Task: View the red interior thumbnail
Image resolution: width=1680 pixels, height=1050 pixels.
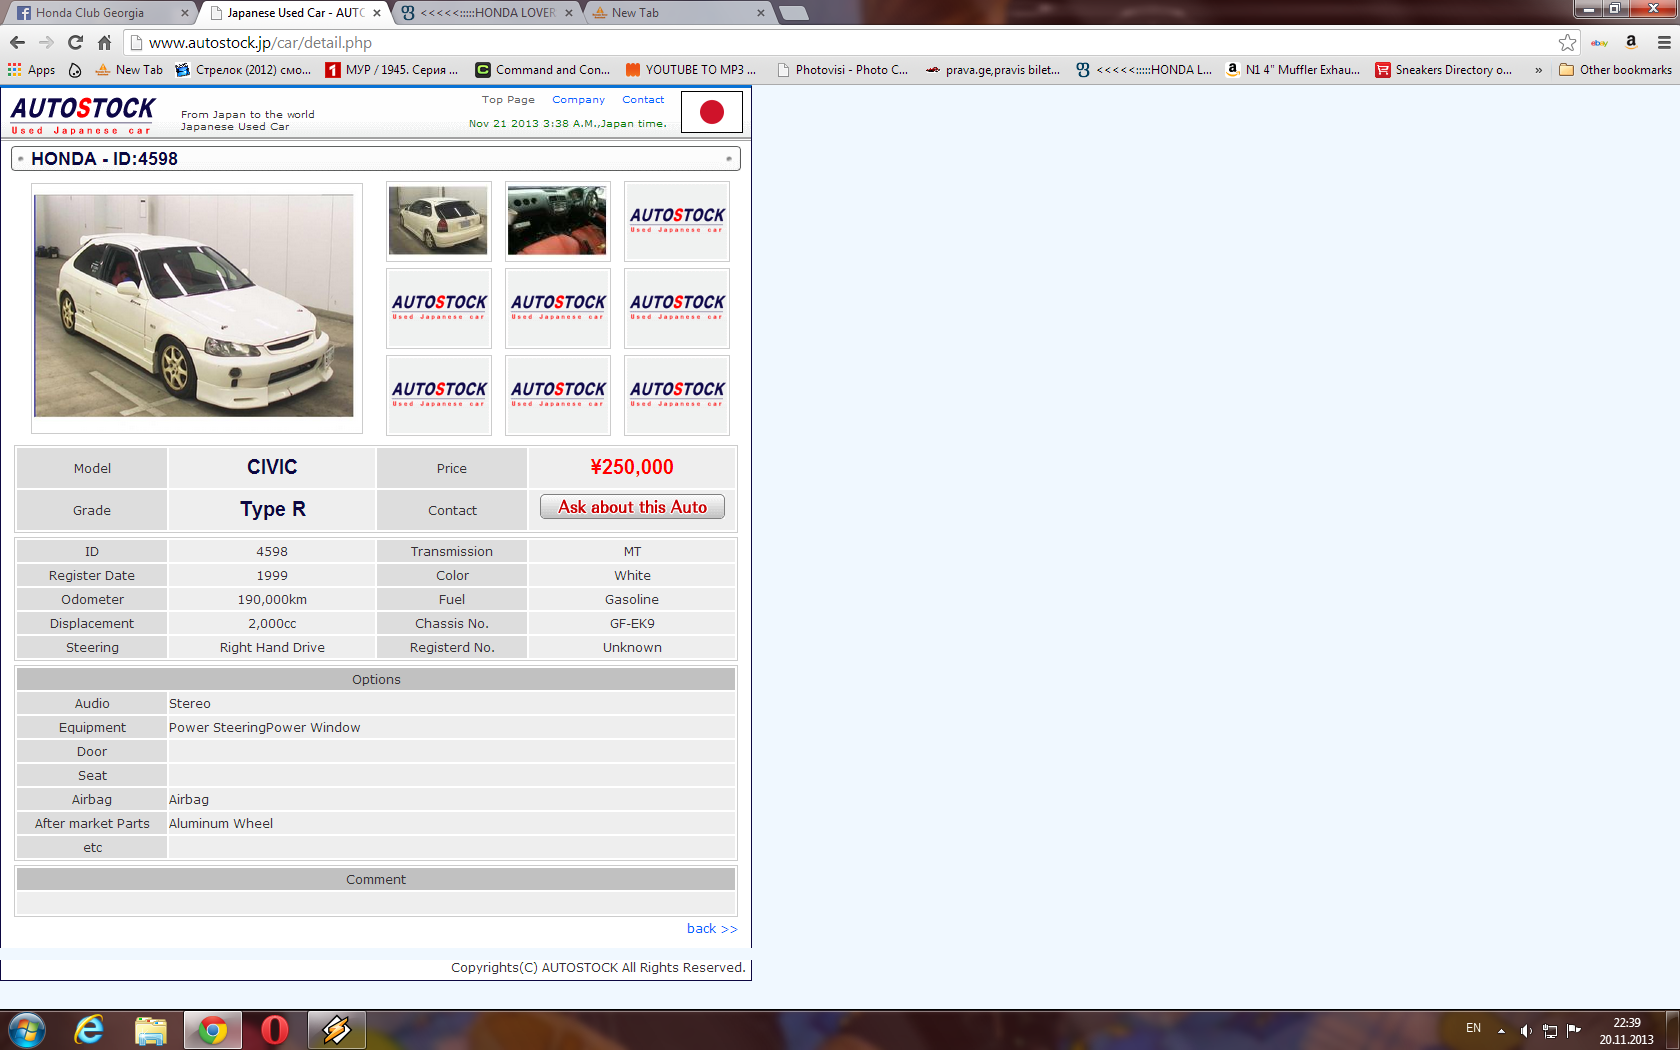Action: tap(557, 221)
